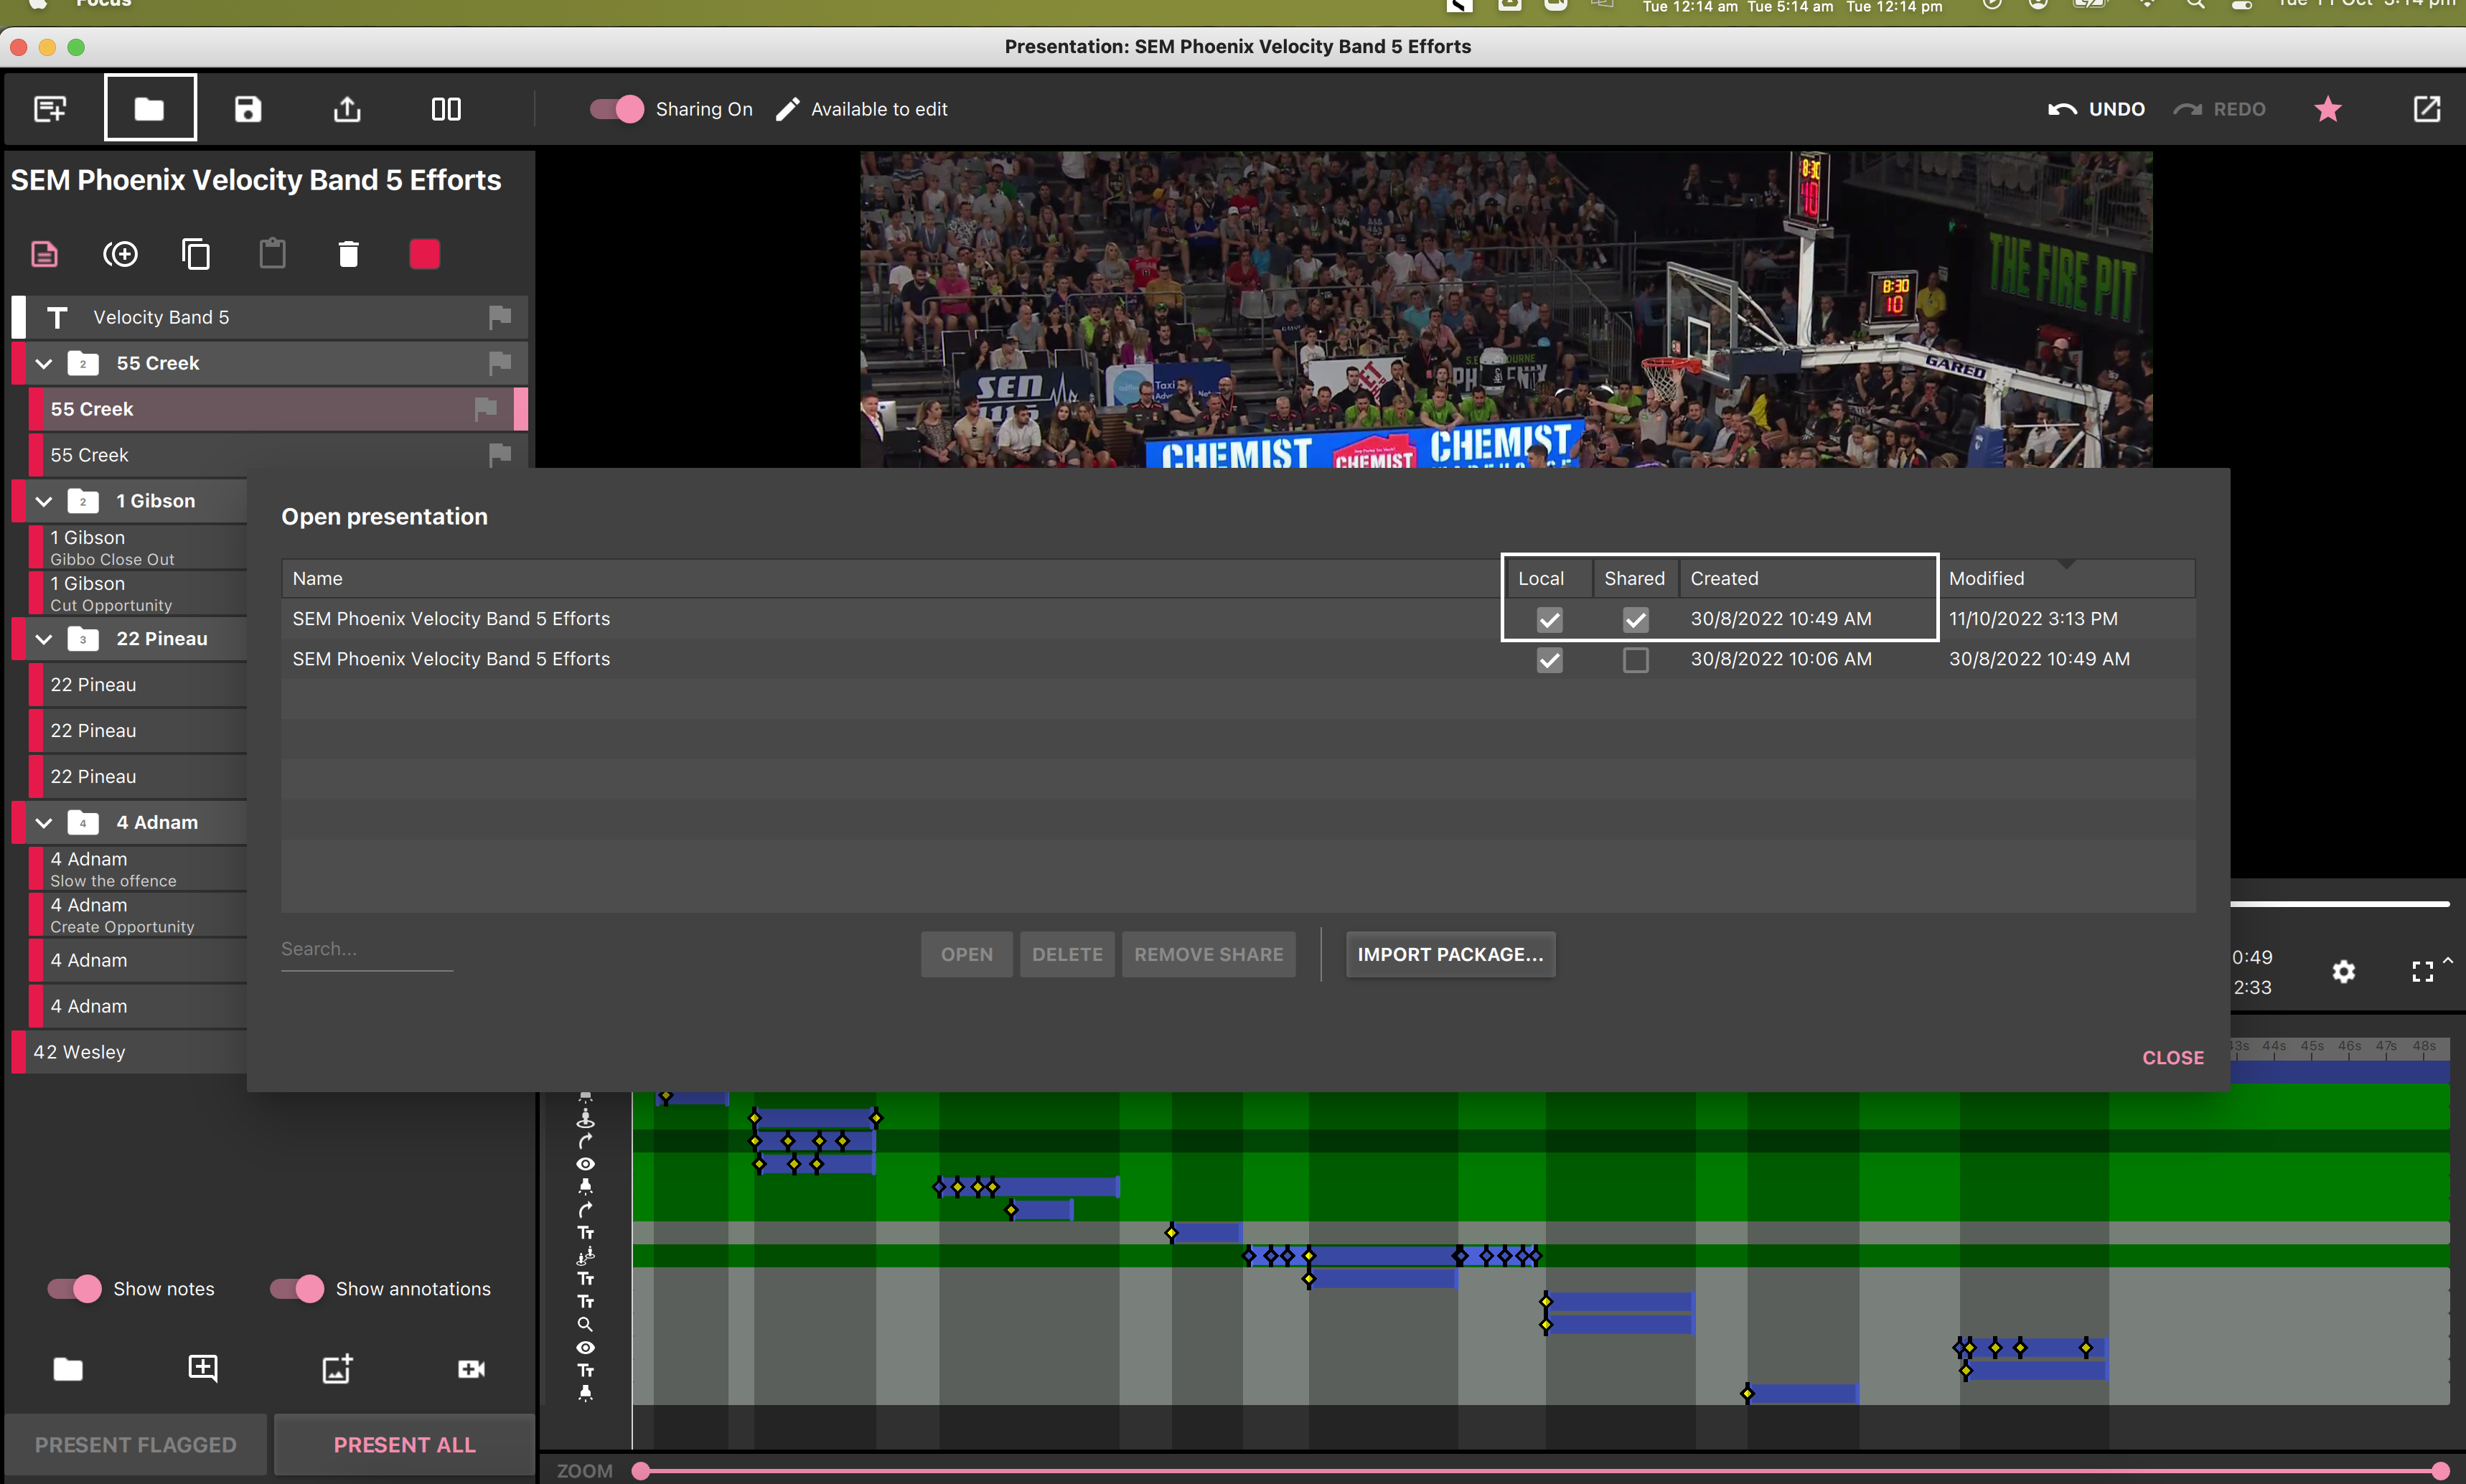Click the star favorite icon in the top toolbar
The image size is (2466, 1484).
pyautogui.click(x=2327, y=109)
